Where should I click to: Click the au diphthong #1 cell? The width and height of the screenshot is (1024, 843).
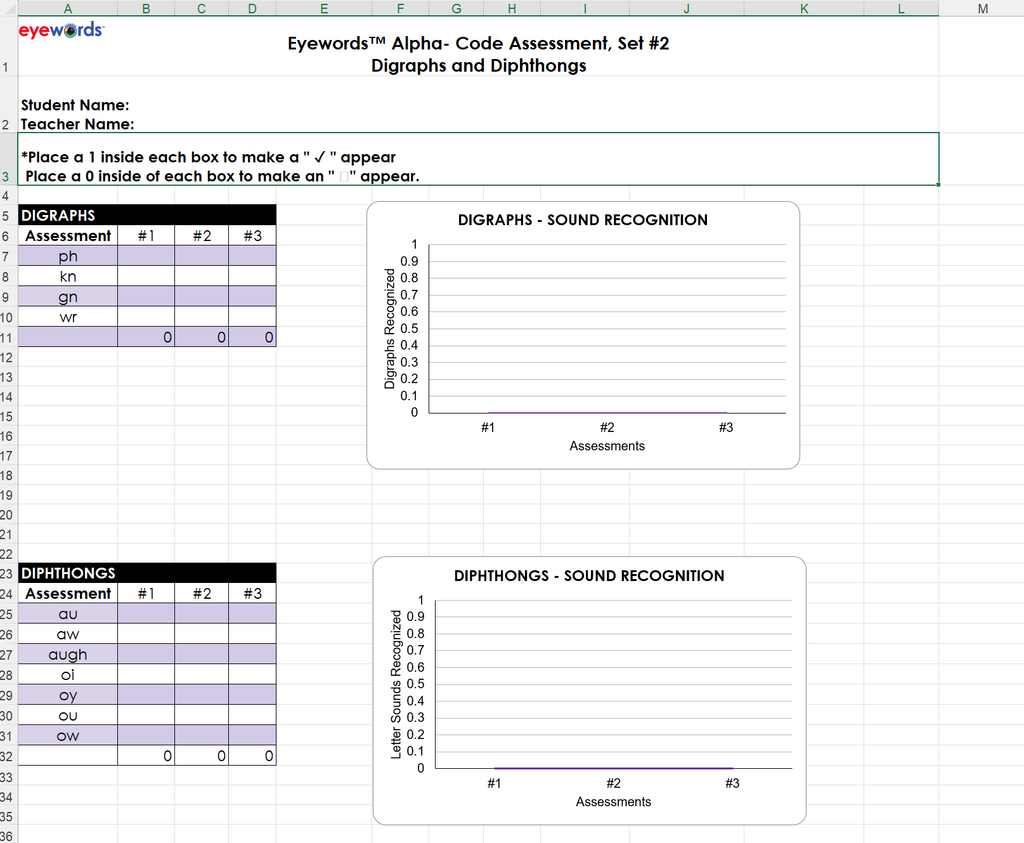pos(146,614)
